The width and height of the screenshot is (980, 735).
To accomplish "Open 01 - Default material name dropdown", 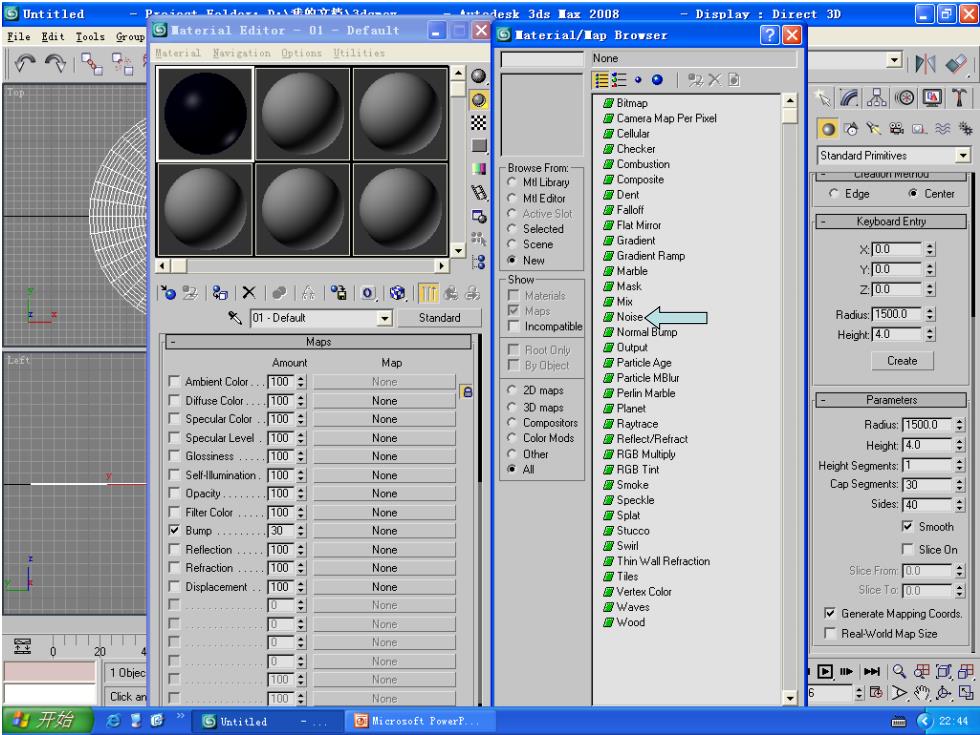I will point(384,318).
